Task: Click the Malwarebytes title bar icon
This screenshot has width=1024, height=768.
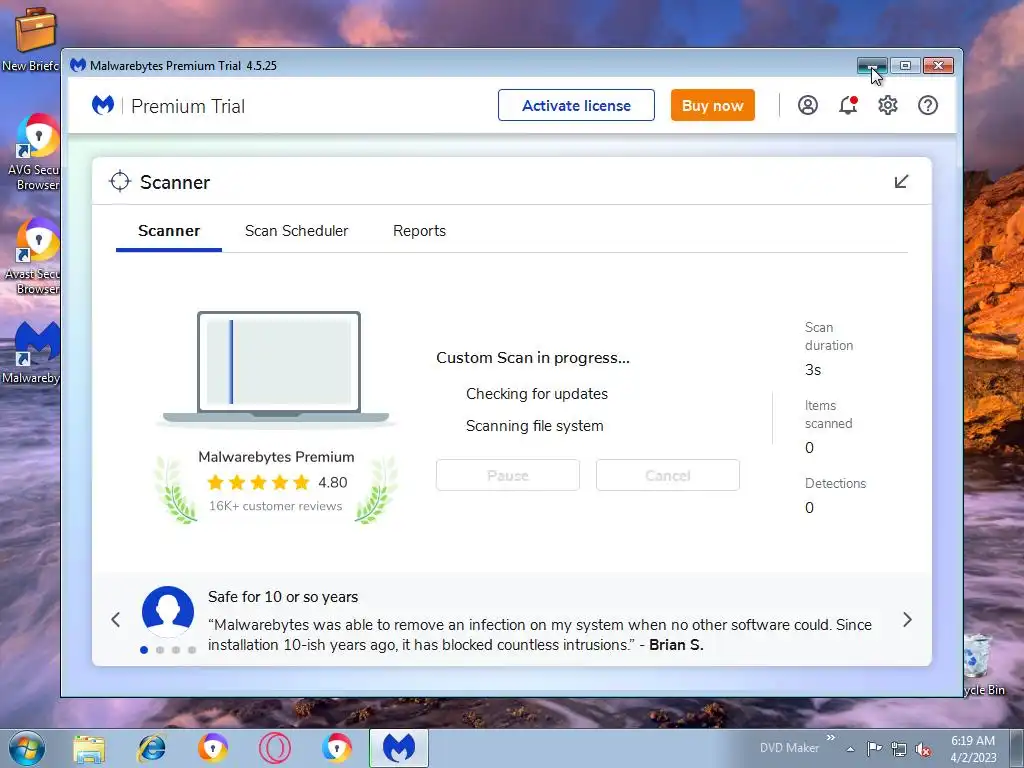Action: coord(78,65)
